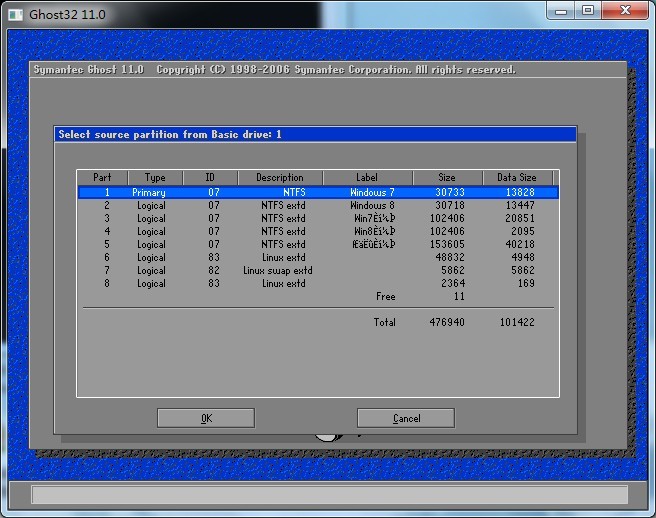The height and width of the screenshot is (518, 656).
Task: Click the Type column header
Action: click(x=155, y=178)
